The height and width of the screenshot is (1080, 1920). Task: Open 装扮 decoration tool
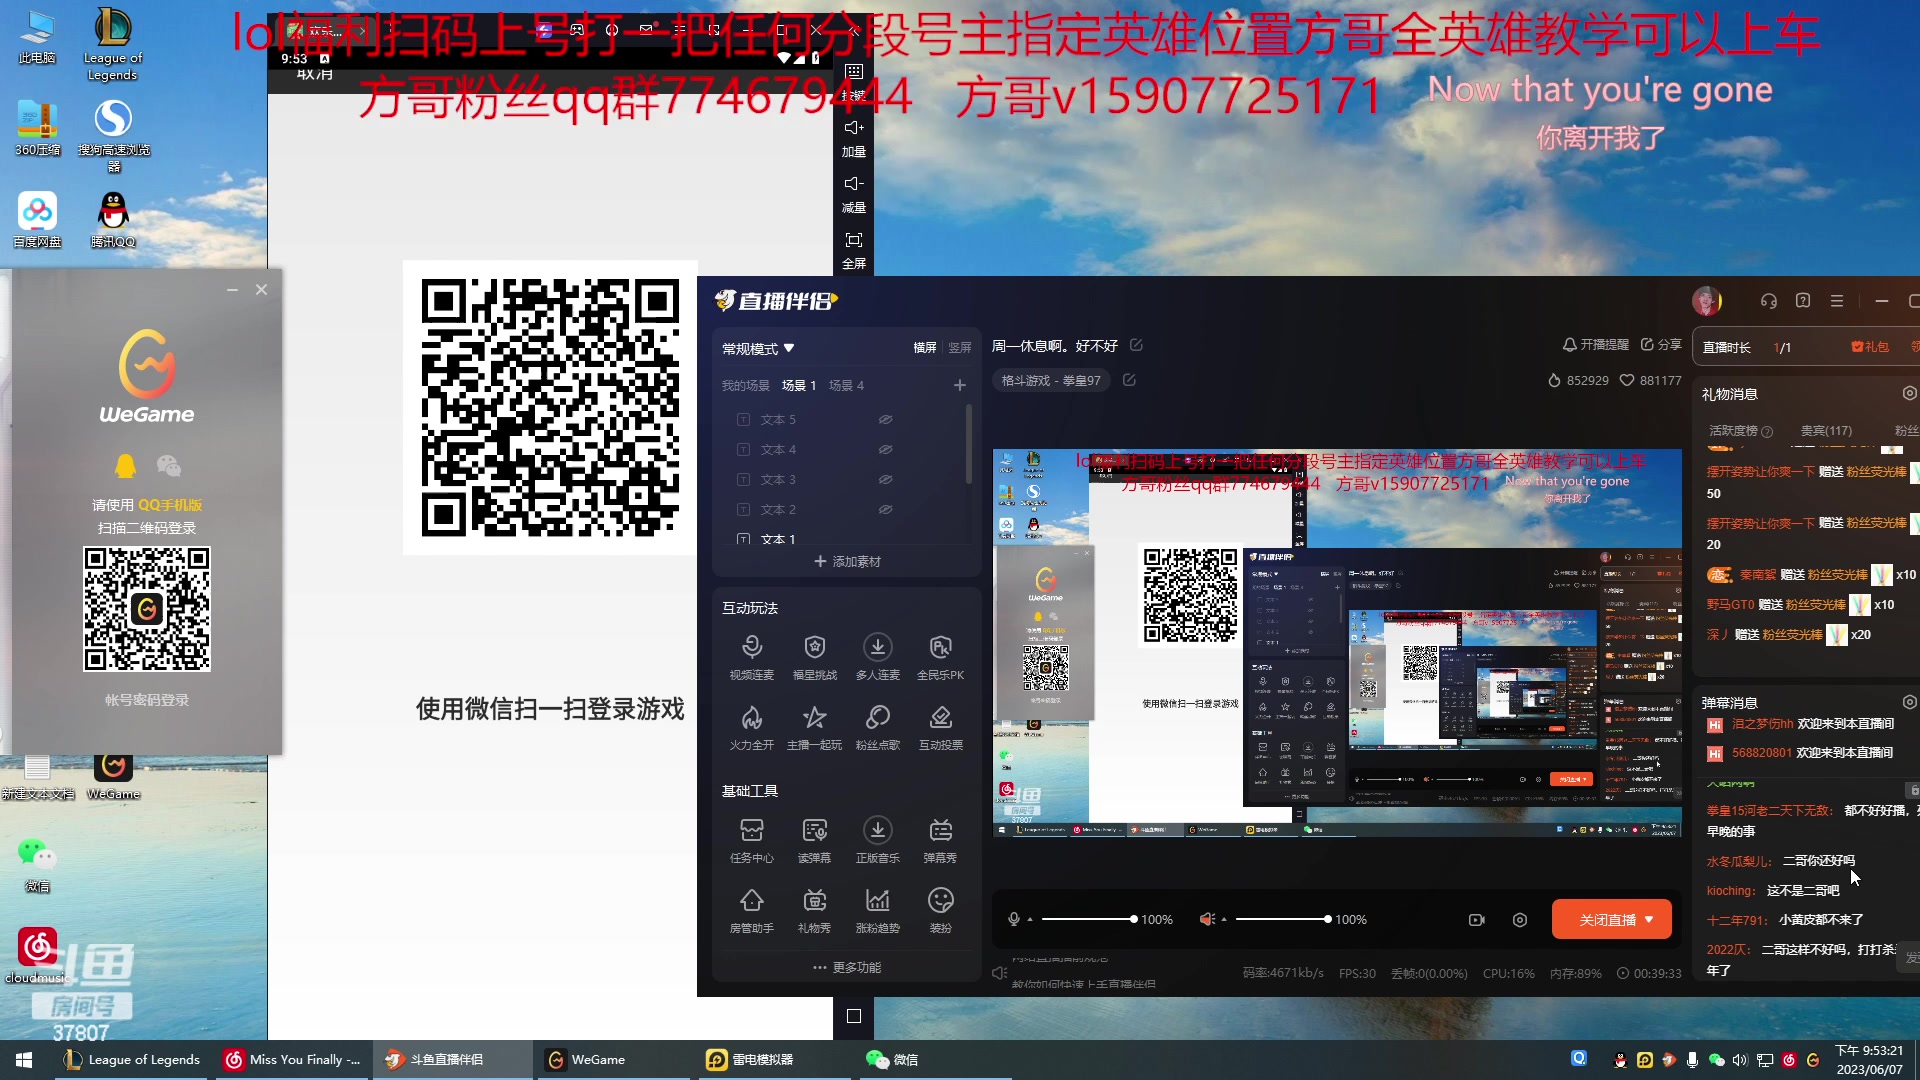(940, 910)
